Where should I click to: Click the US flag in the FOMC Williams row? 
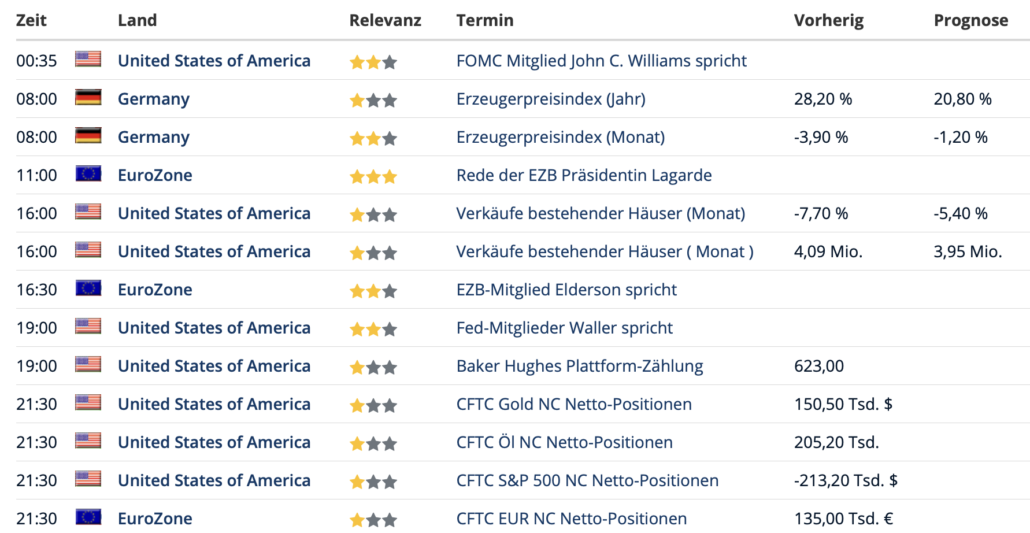(x=88, y=60)
